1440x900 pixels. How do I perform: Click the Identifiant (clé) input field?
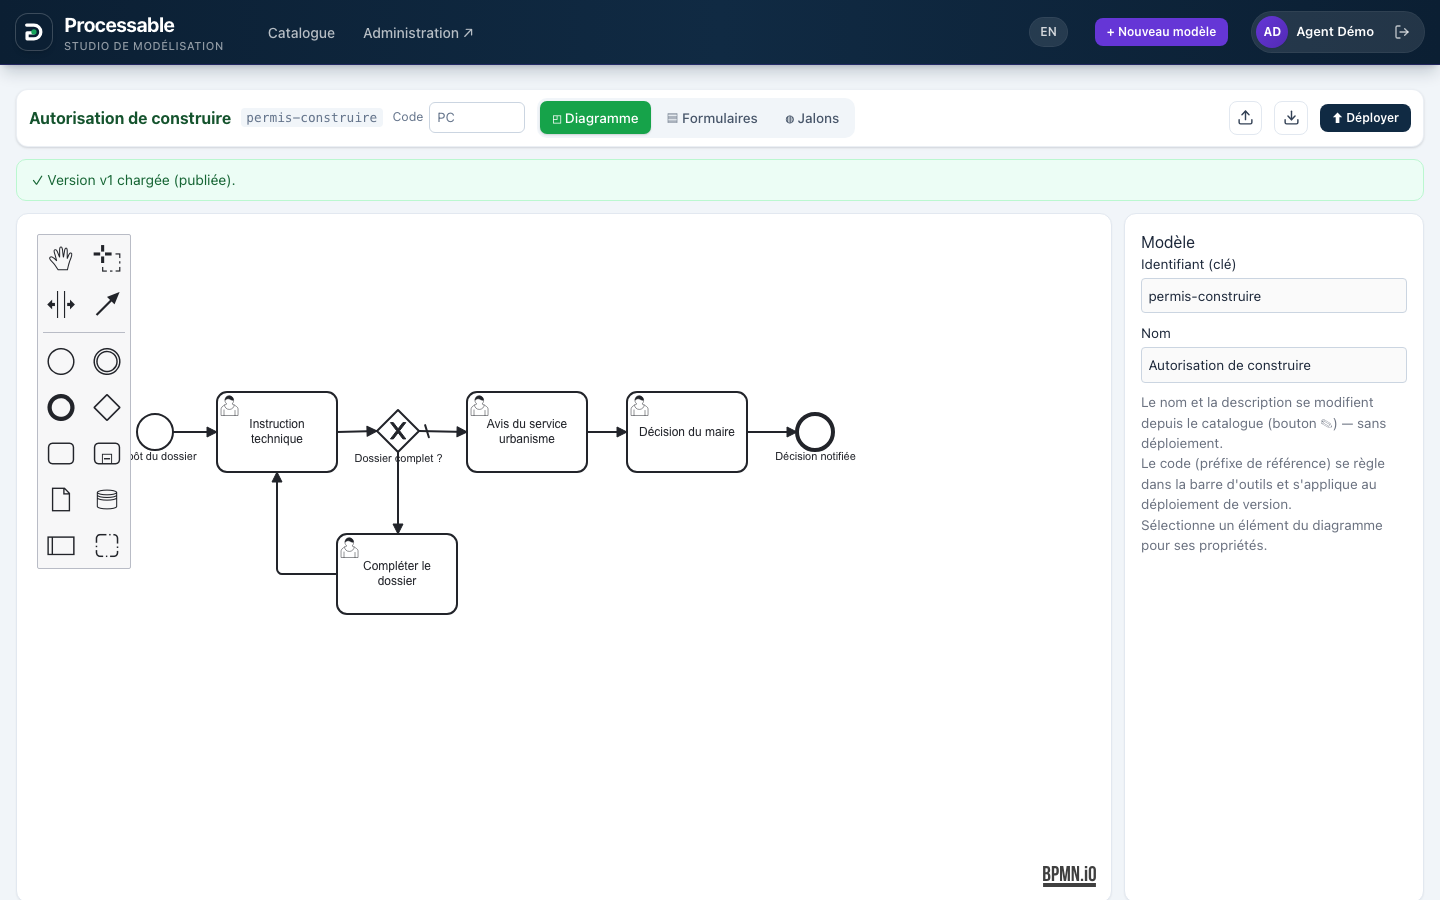tap(1273, 296)
